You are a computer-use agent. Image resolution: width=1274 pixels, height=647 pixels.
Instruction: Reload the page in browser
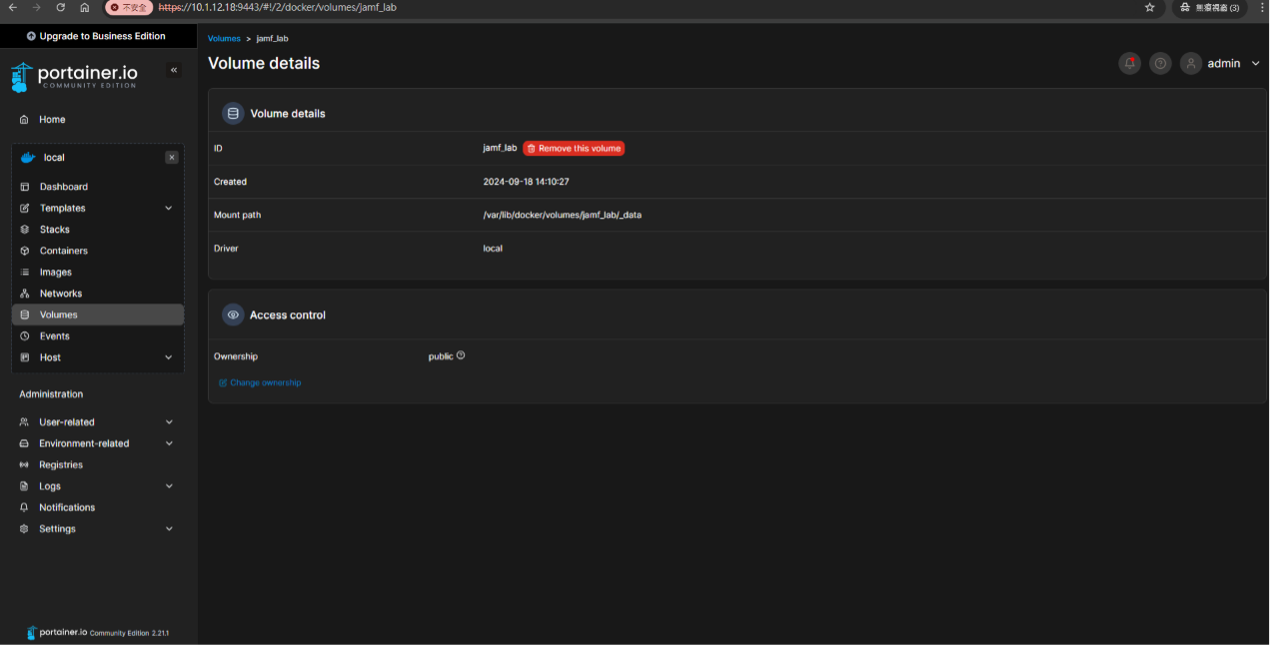[x=60, y=7]
